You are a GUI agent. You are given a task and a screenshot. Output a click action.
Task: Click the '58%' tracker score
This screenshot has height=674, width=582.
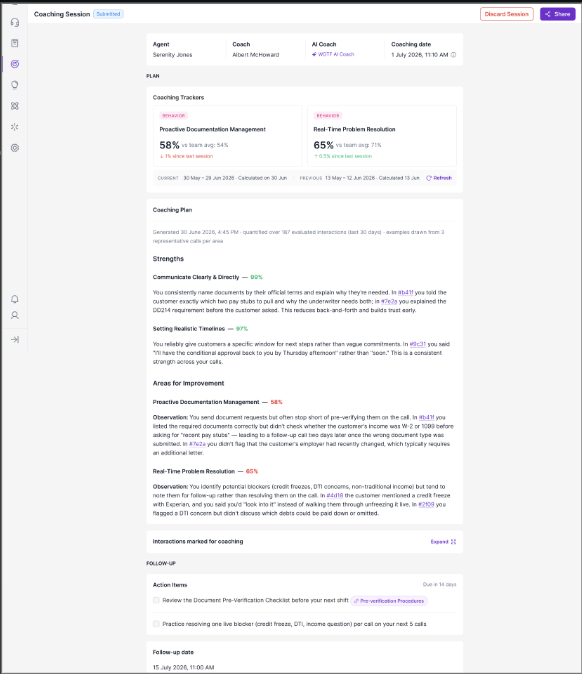(x=169, y=145)
